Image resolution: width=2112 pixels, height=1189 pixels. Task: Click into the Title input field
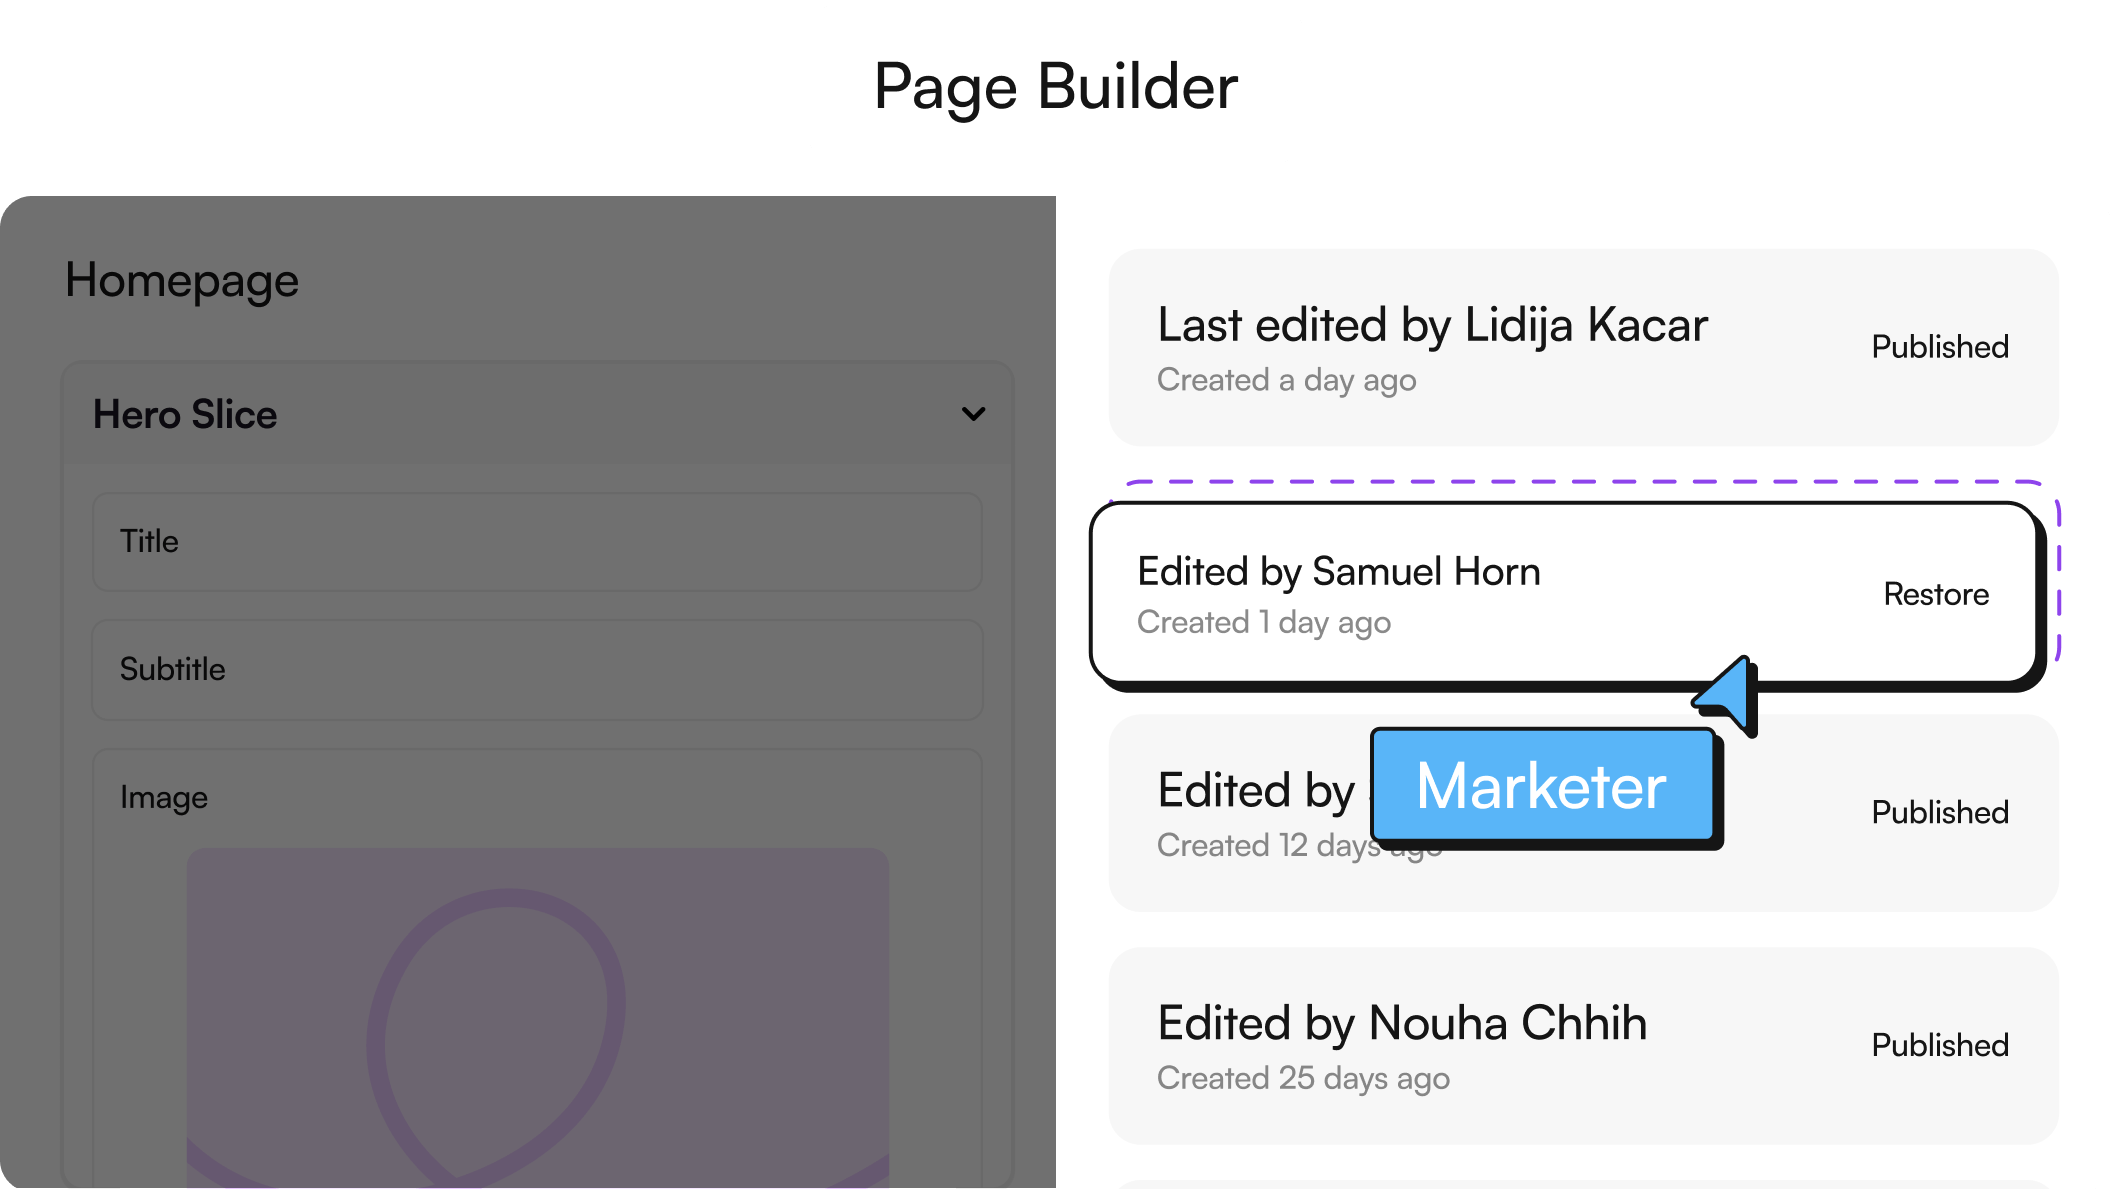click(537, 542)
